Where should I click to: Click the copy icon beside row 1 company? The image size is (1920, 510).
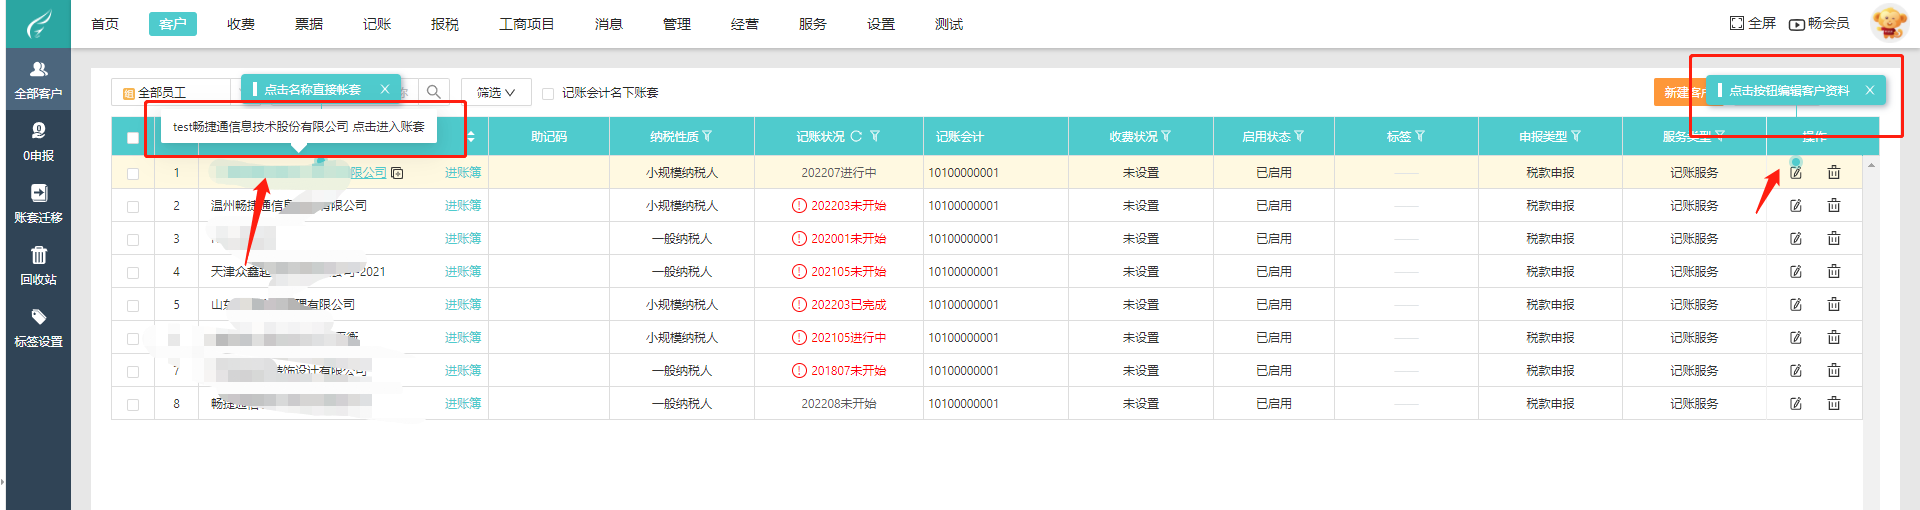click(397, 173)
